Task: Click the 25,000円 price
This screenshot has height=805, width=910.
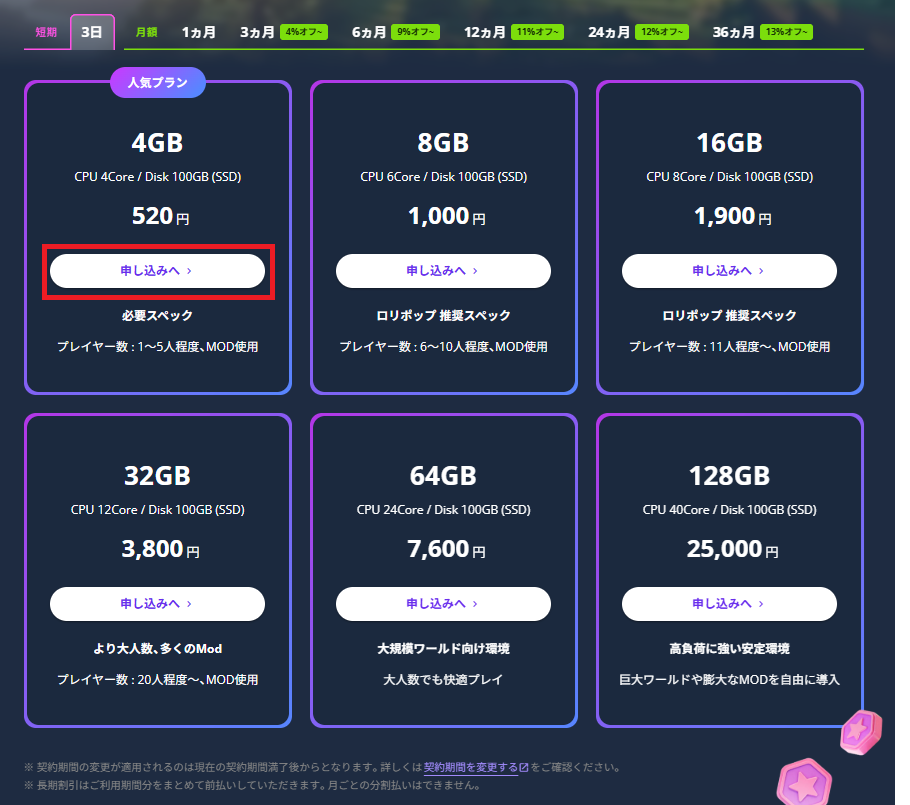Action: coord(732,550)
